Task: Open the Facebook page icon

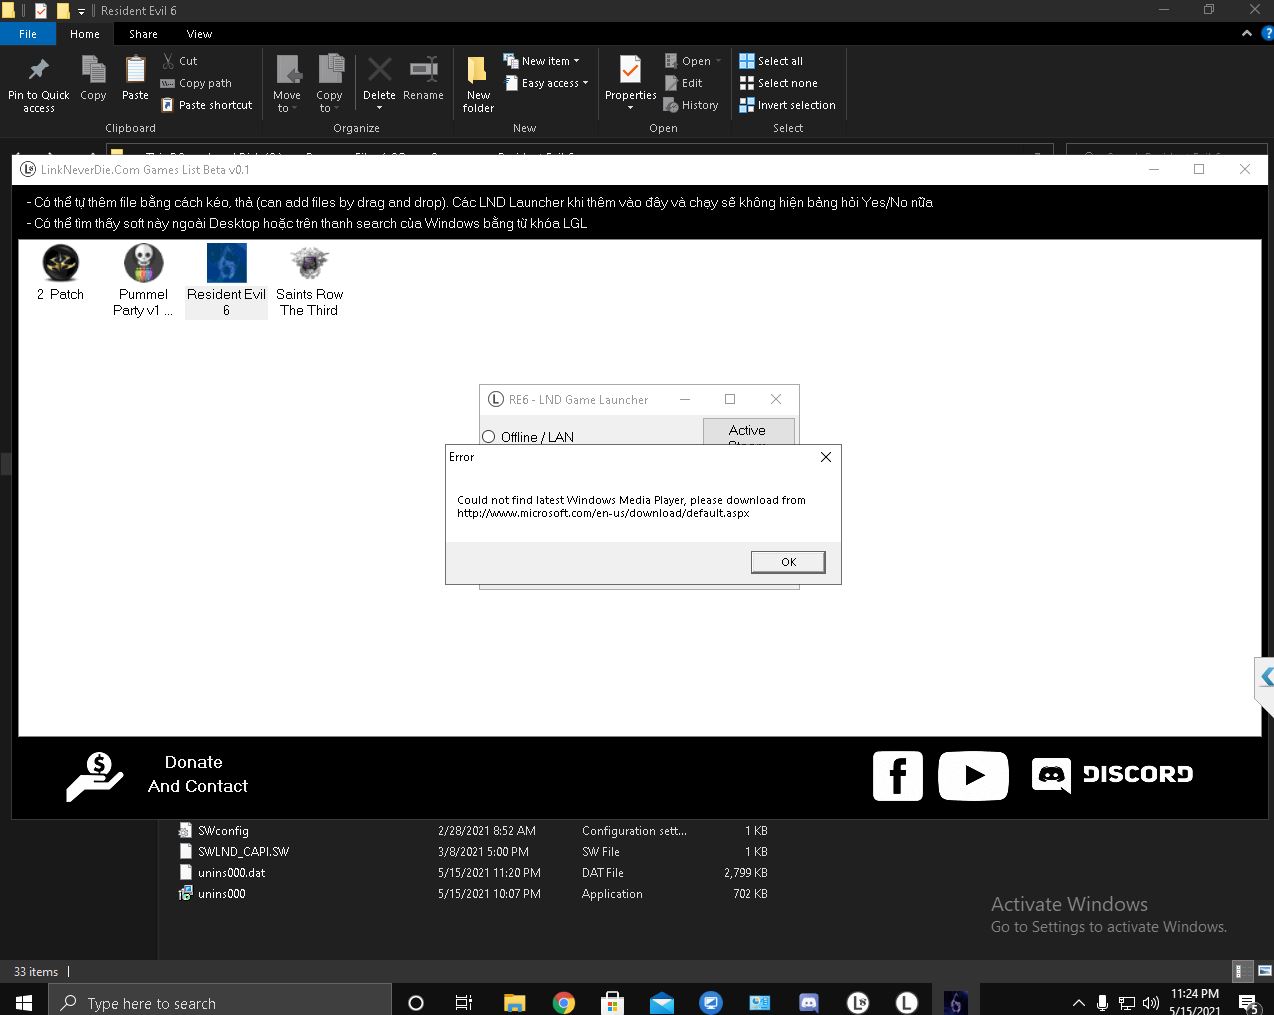Action: point(897,775)
